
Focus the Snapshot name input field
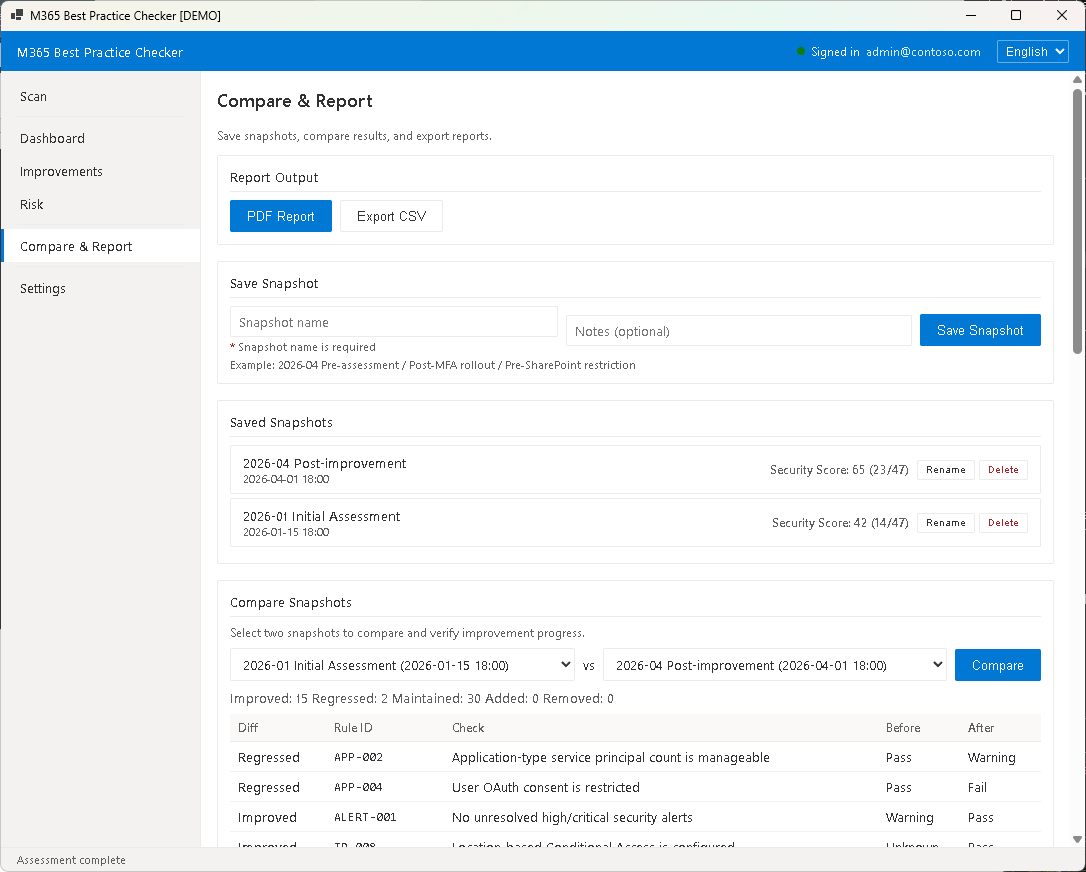393,322
